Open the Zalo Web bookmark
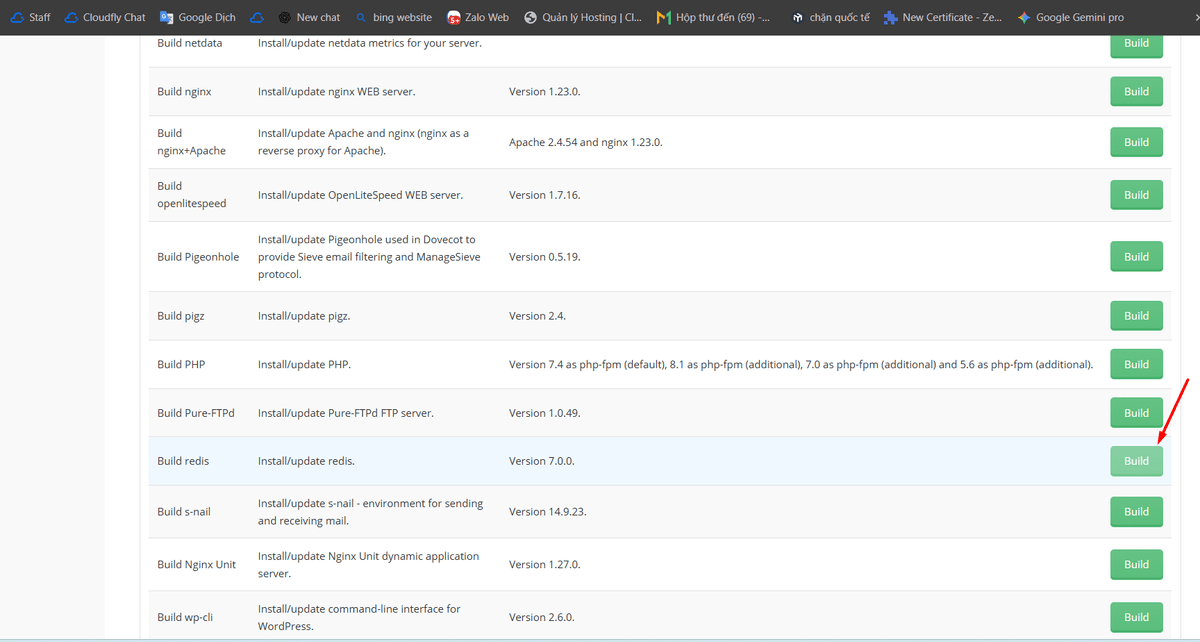The width and height of the screenshot is (1200, 642). pos(478,17)
